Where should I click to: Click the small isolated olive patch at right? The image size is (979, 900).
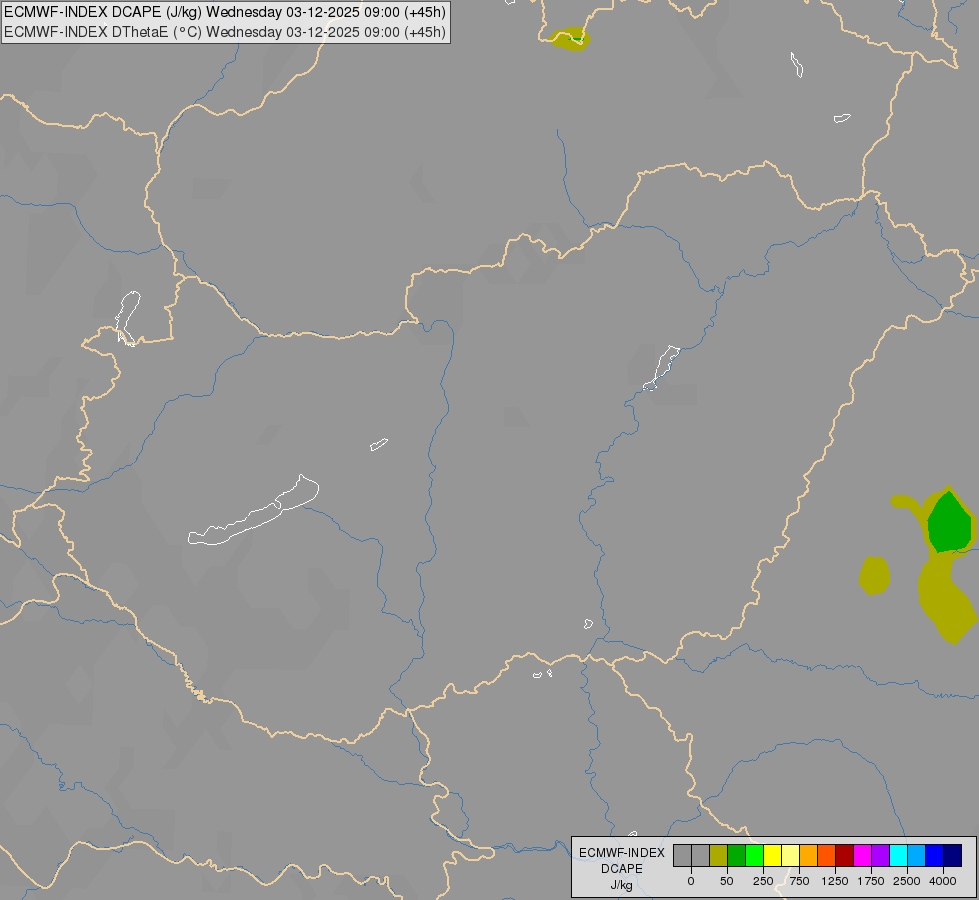pos(874,575)
